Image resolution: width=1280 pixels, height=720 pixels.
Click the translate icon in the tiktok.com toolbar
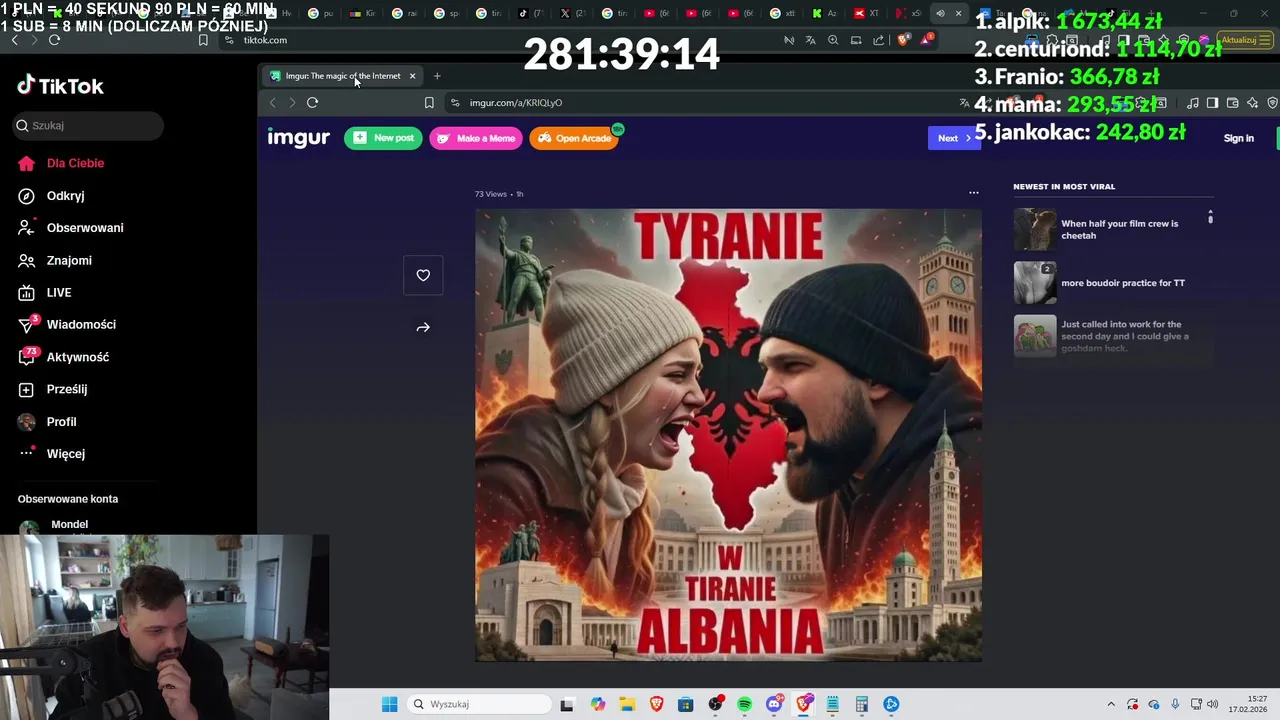[810, 40]
